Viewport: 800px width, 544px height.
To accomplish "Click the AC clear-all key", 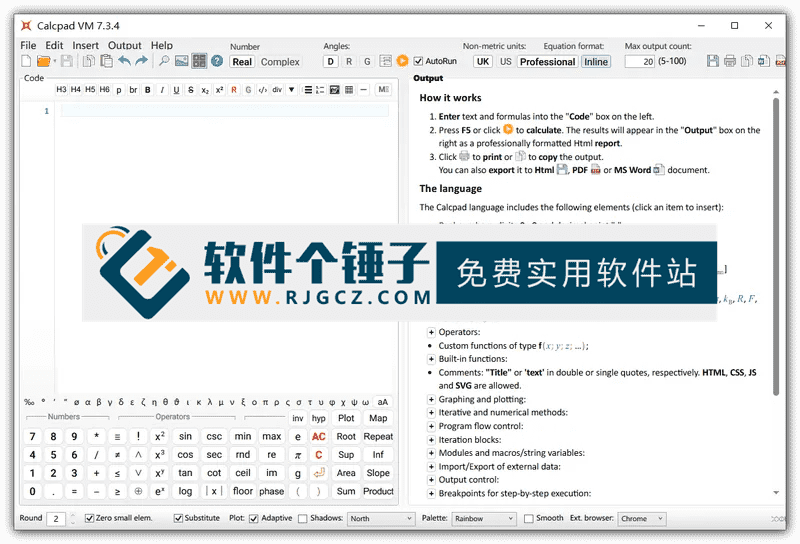I will (x=318, y=436).
